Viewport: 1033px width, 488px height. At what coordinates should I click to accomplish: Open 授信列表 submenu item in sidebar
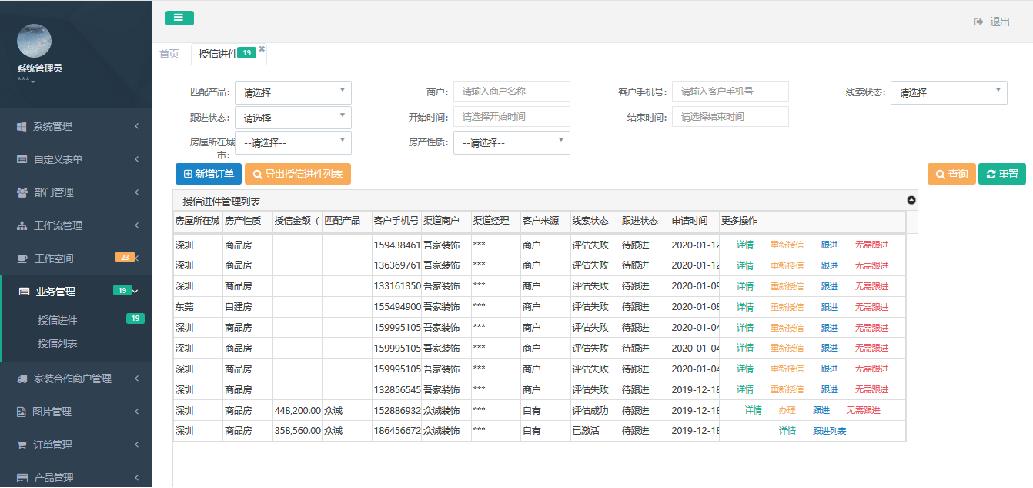tap(57, 344)
